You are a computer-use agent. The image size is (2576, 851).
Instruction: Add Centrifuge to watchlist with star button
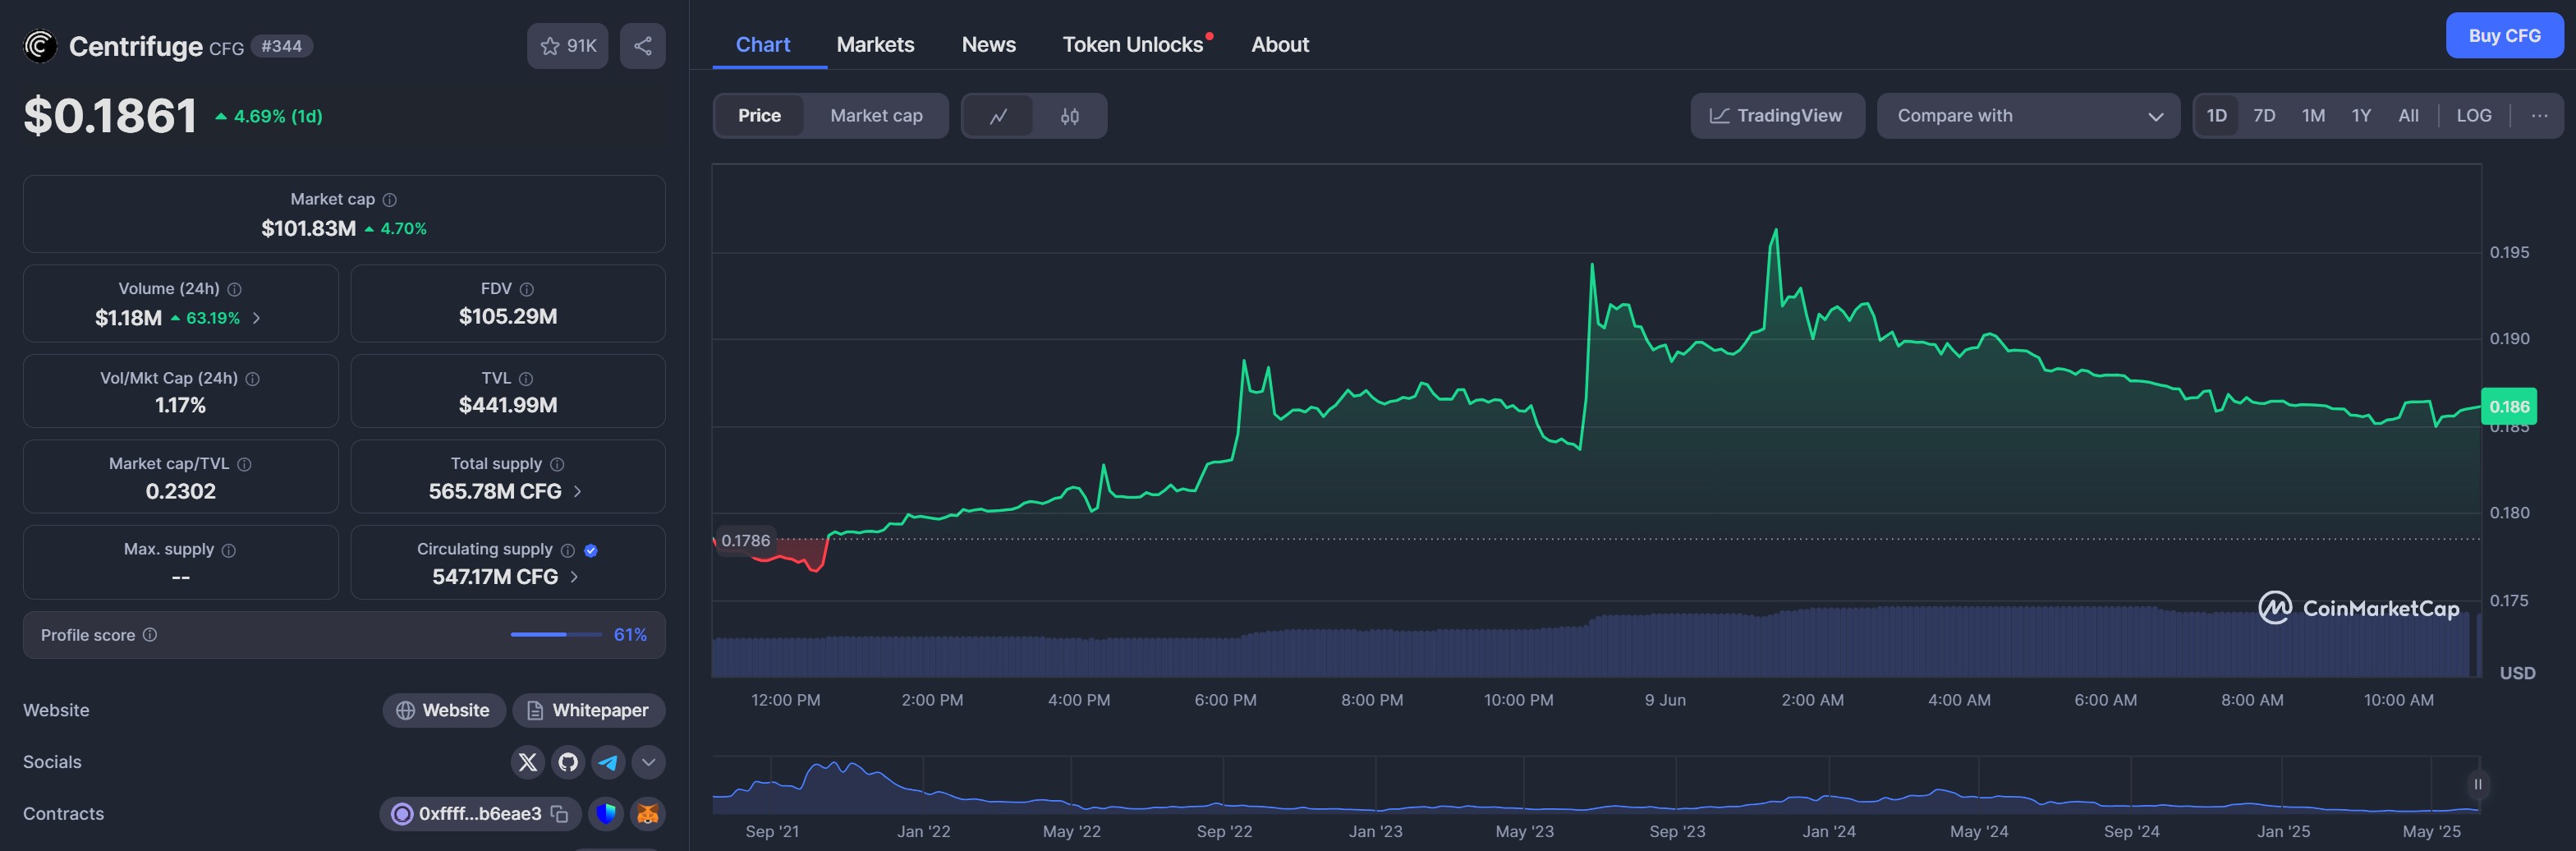tap(567, 46)
